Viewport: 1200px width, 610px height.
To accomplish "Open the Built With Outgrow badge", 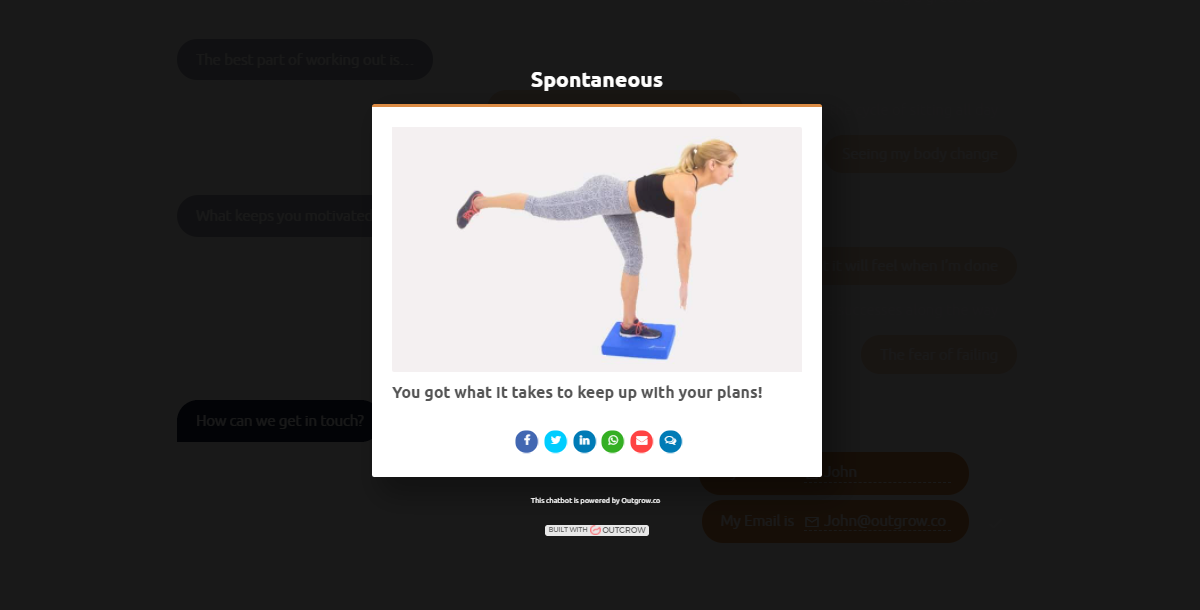I will click(x=597, y=530).
